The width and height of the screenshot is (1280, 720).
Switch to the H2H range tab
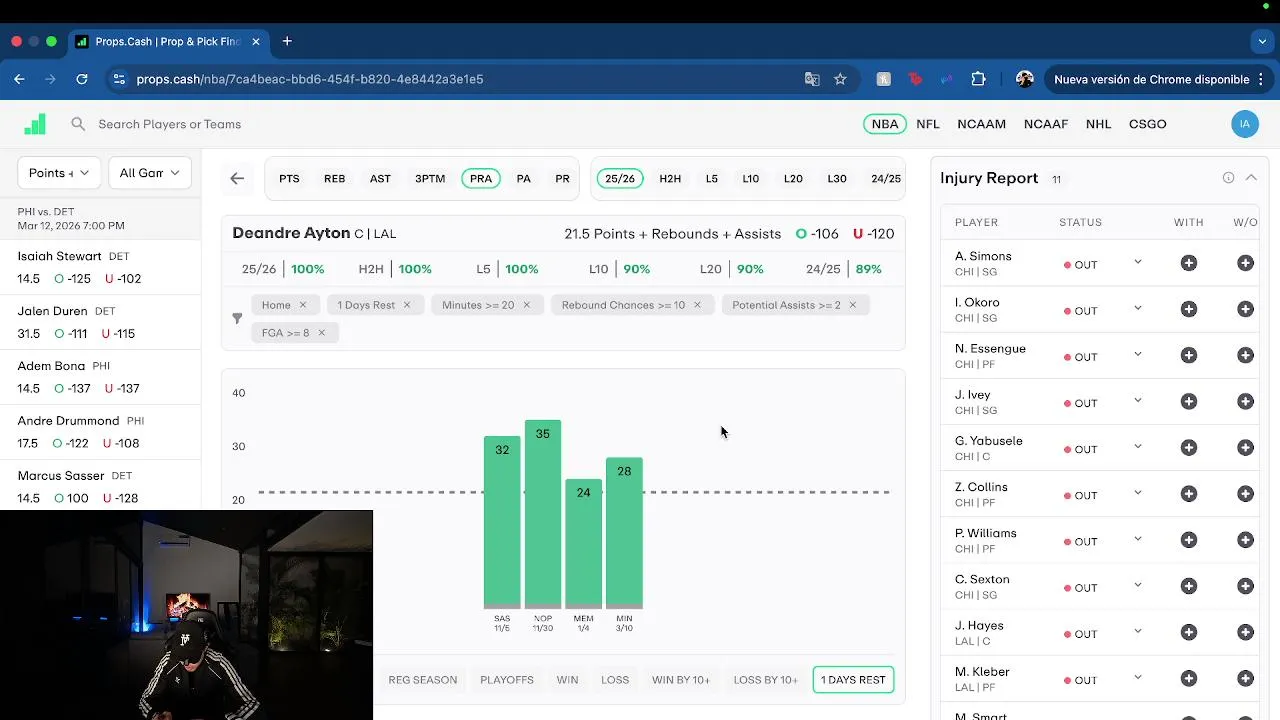pyautogui.click(x=670, y=179)
